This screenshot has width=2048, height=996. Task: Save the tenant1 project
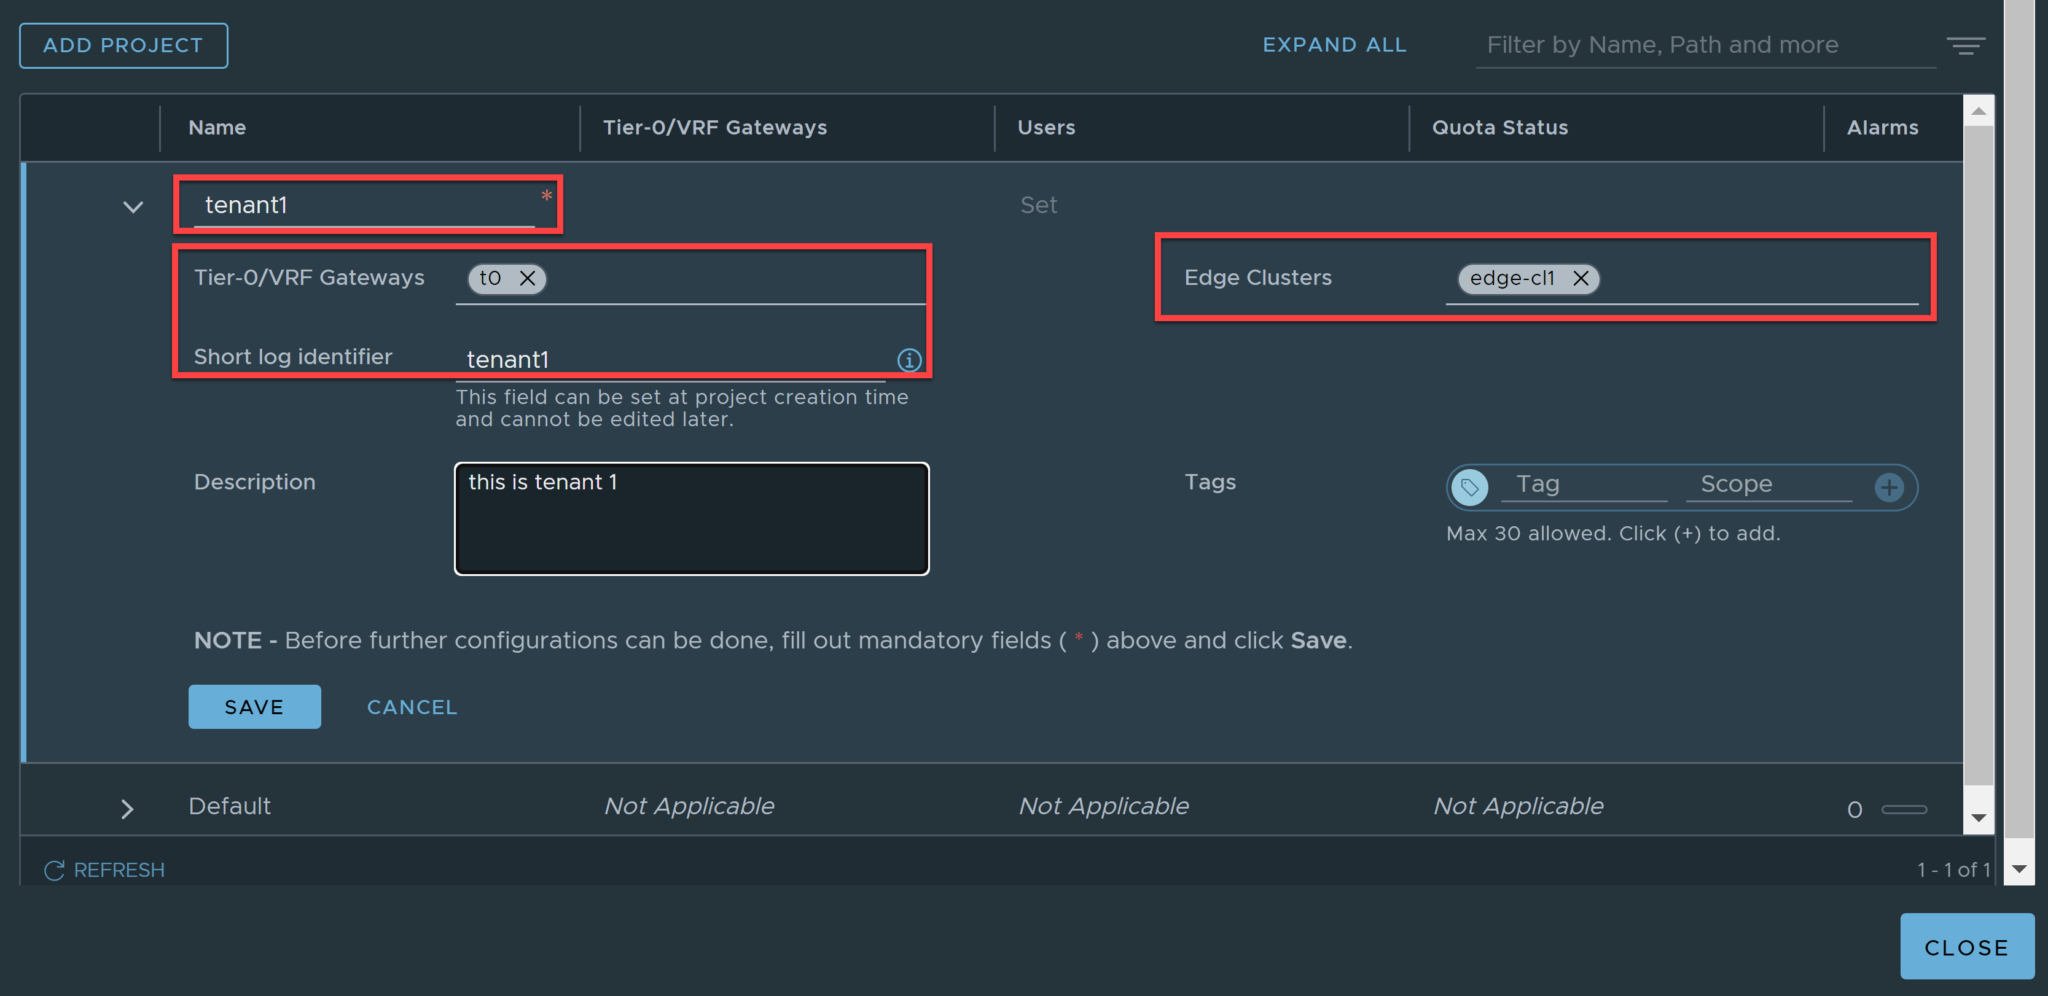[254, 707]
